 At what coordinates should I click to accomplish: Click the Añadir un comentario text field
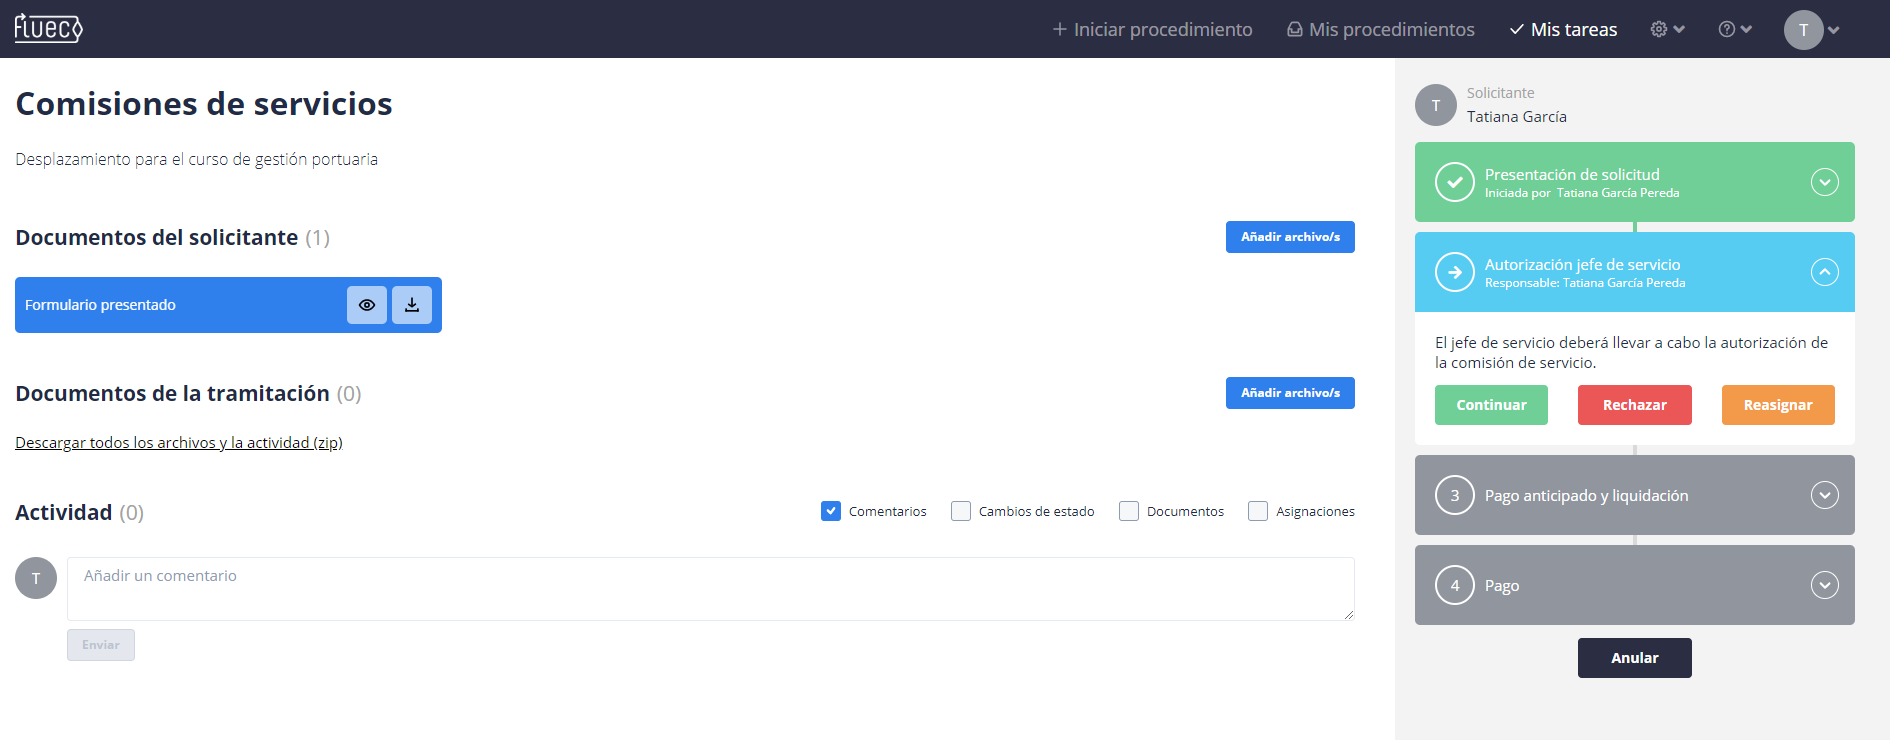710,588
